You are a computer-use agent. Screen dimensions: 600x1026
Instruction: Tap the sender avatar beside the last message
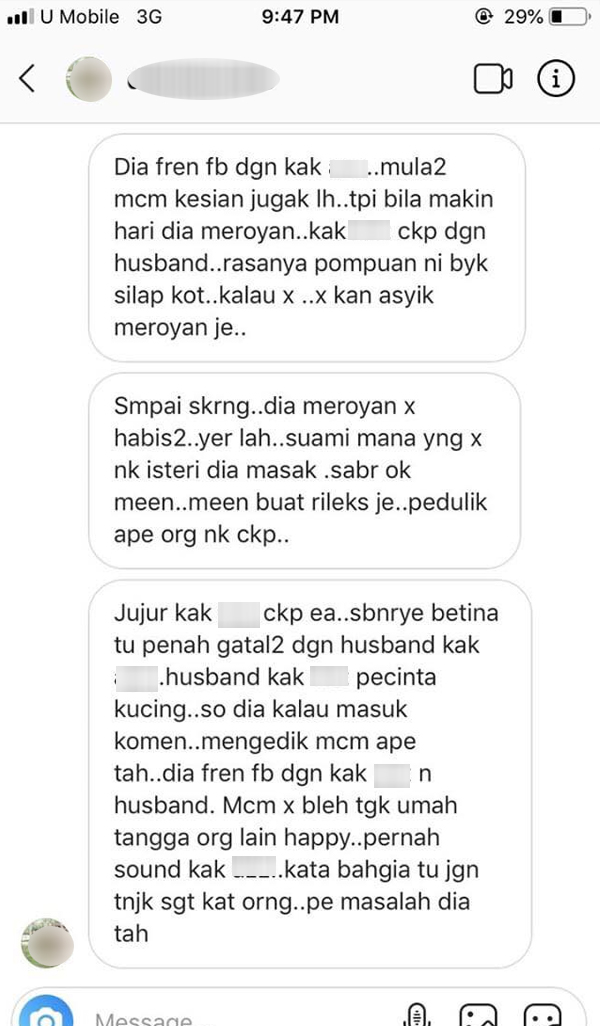(x=47, y=943)
